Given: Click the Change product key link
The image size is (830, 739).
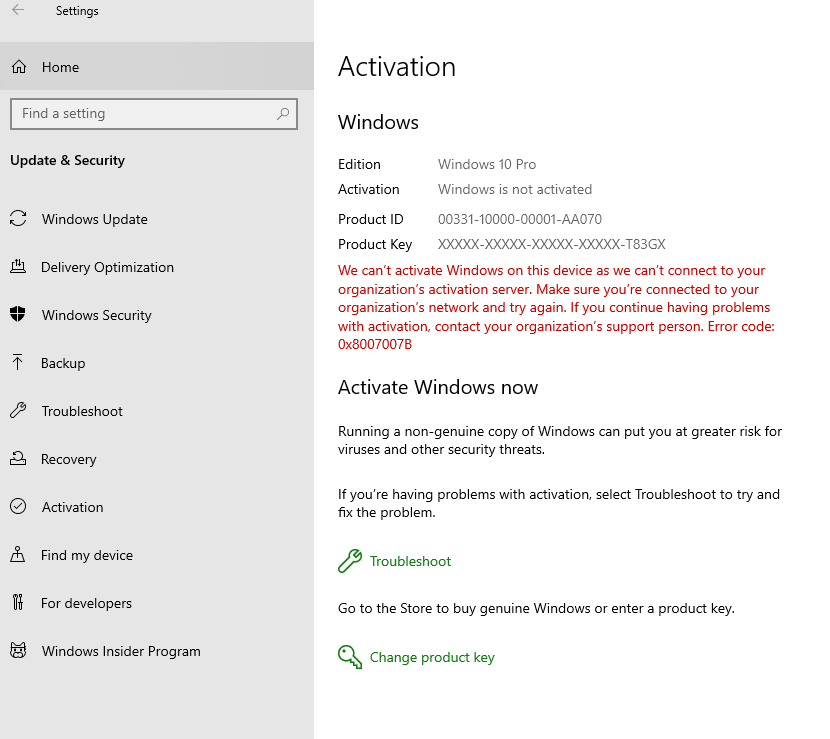Looking at the screenshot, I should click(x=432, y=657).
